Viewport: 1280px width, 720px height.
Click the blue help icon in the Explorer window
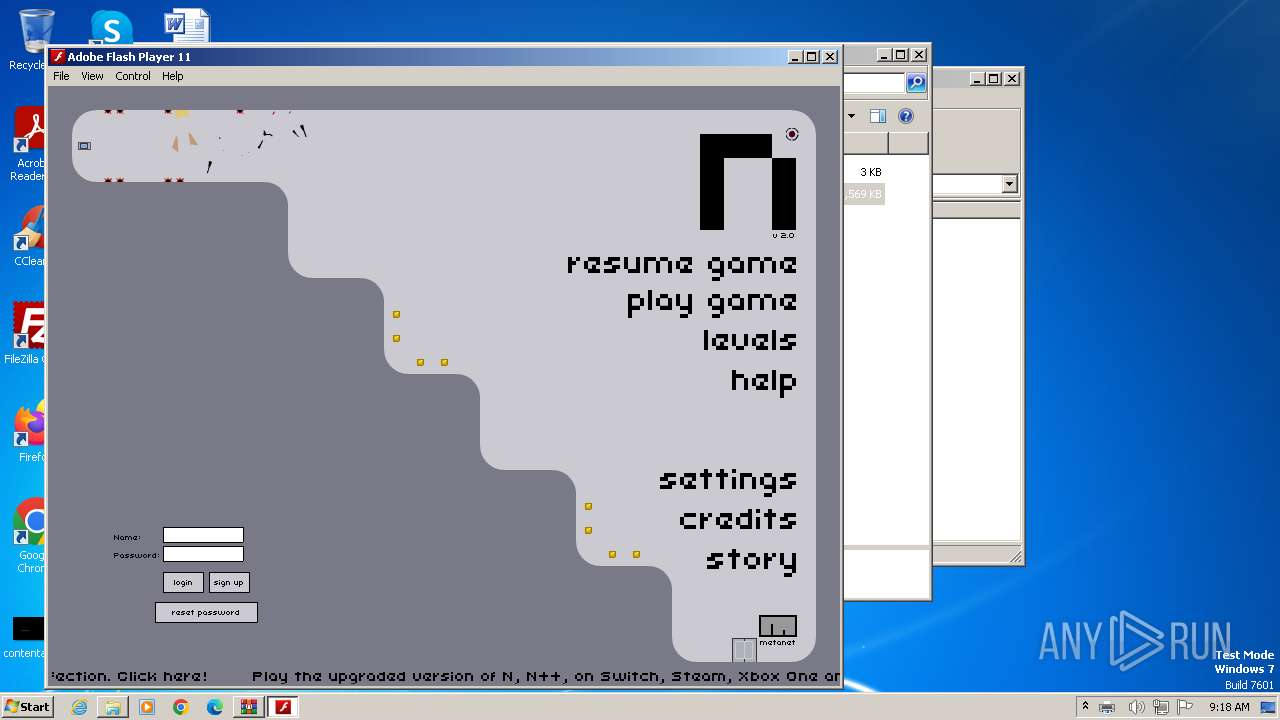(x=905, y=116)
